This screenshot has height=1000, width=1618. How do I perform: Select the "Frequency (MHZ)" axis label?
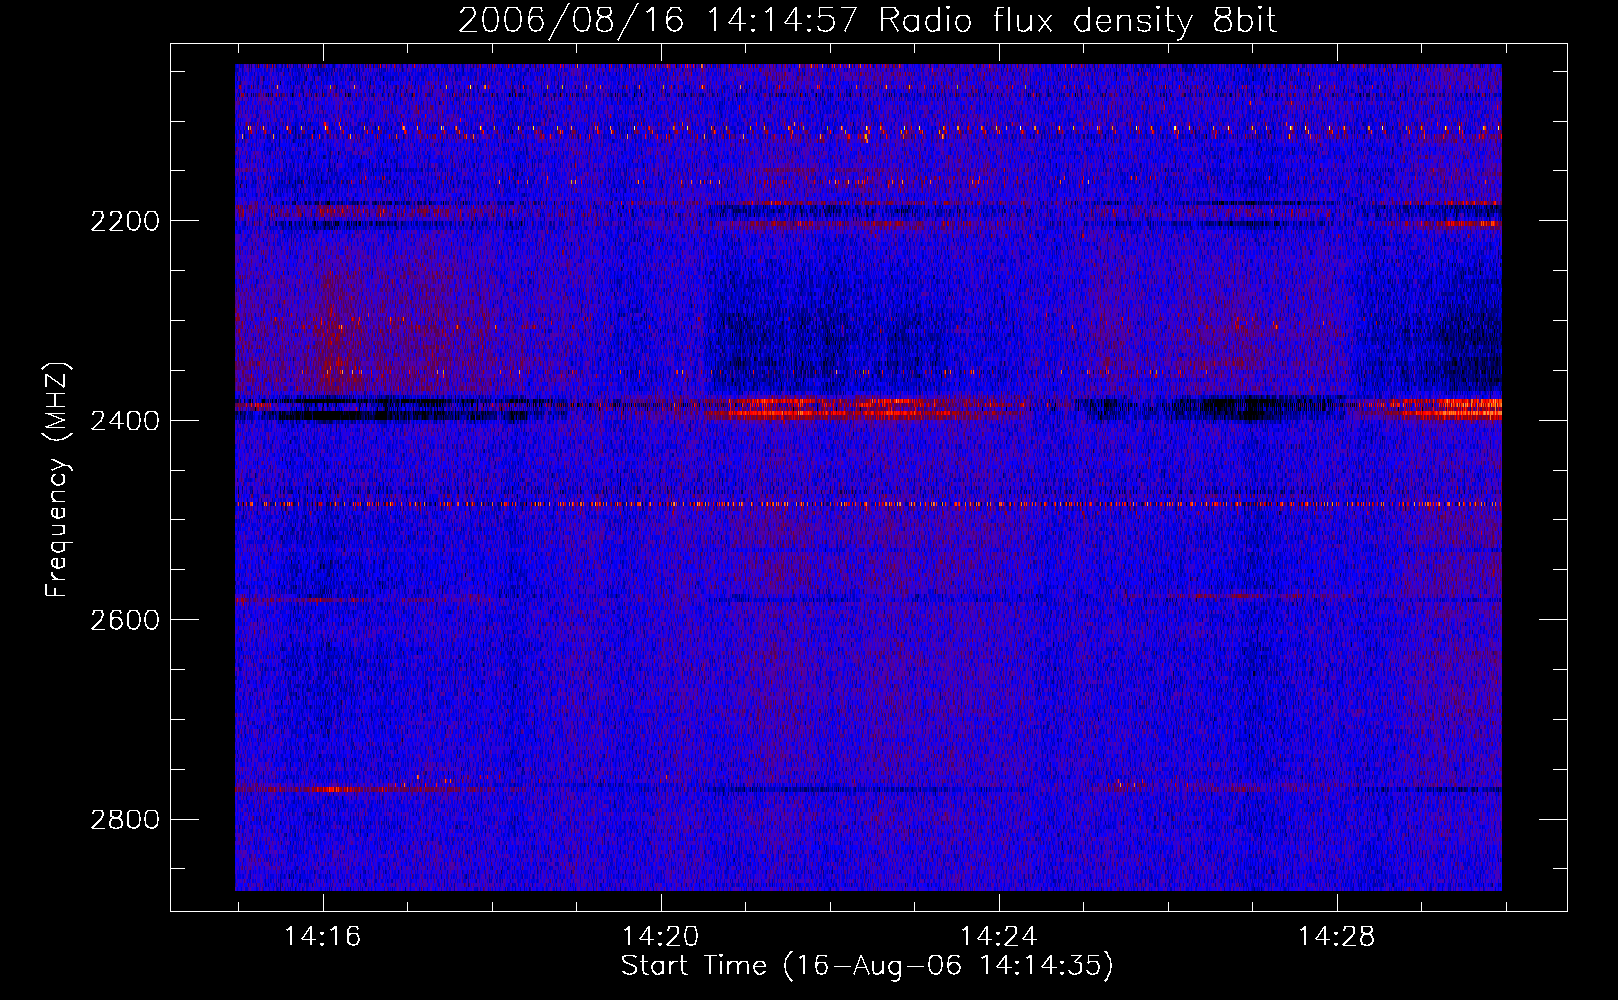57,480
